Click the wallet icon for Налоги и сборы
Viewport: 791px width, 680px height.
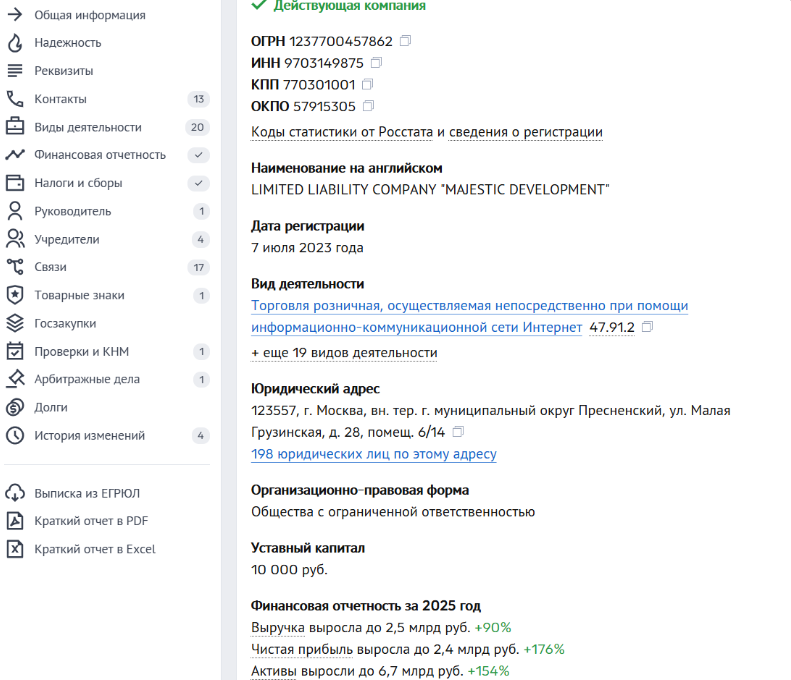(x=15, y=183)
